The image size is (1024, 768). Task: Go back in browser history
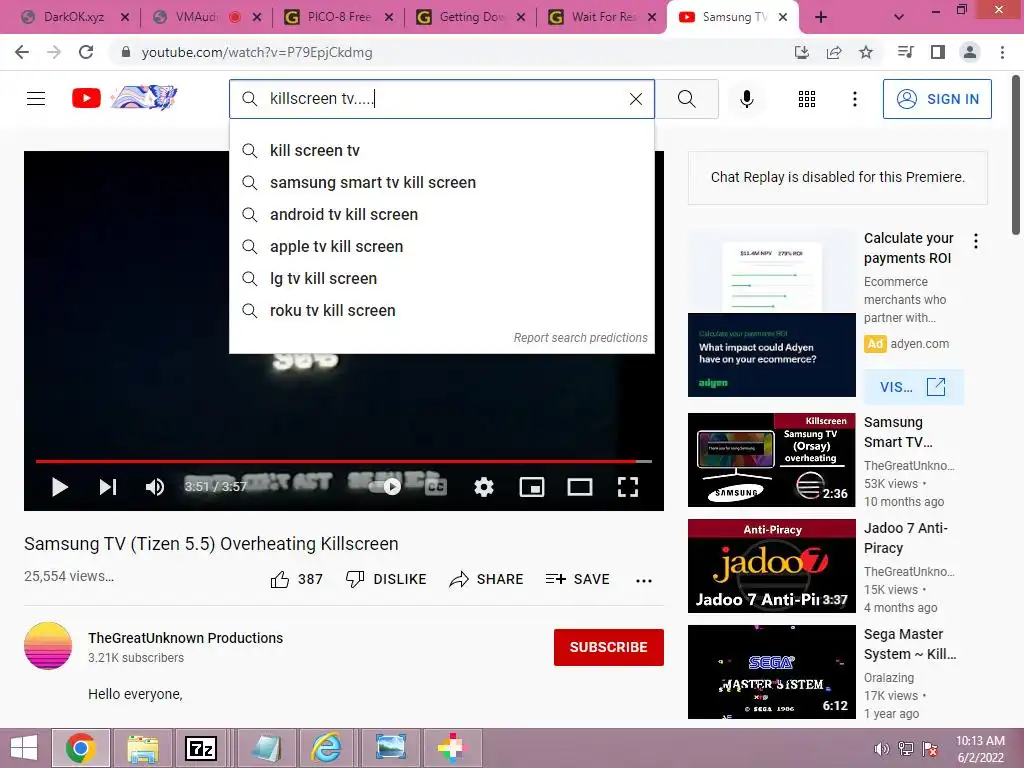pos(22,52)
